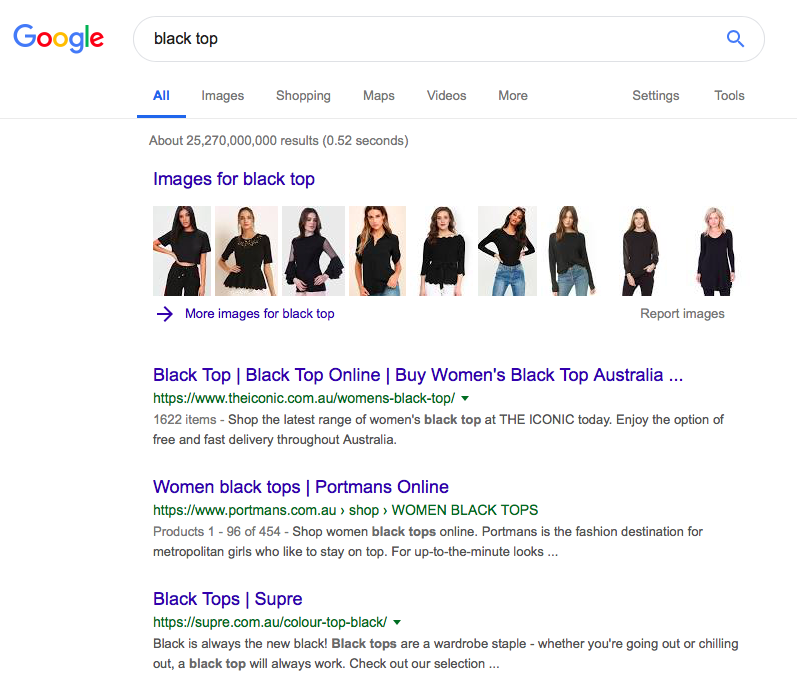Open the 'Black Tops | Supre' result
797x680 pixels.
tap(227, 599)
